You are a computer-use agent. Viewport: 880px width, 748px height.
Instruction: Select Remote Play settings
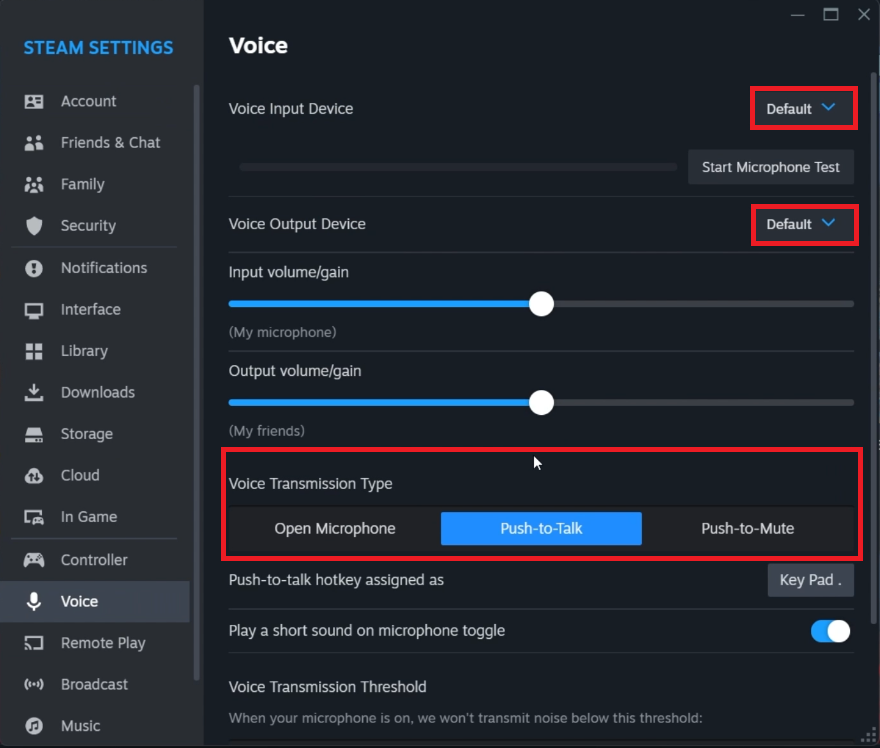point(103,643)
